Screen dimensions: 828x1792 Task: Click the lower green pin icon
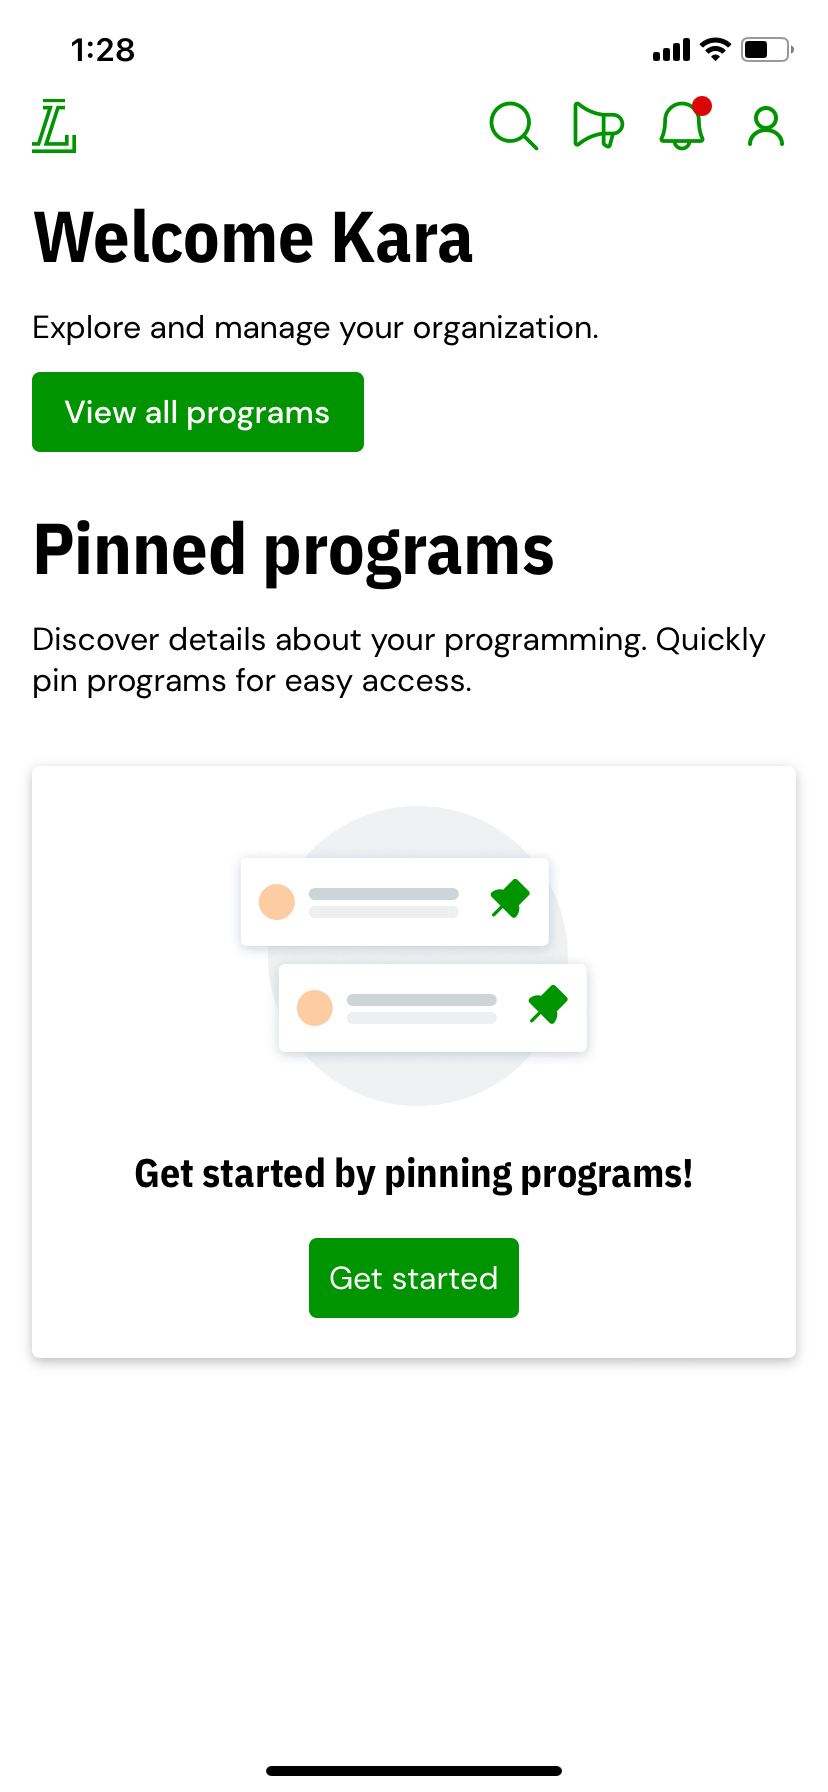coord(548,1004)
